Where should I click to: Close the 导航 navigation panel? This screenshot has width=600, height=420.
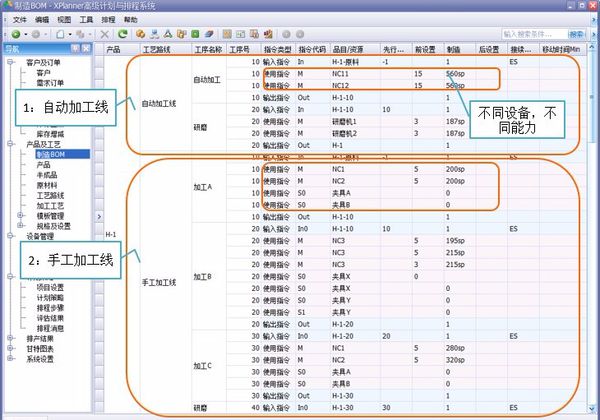86,48
